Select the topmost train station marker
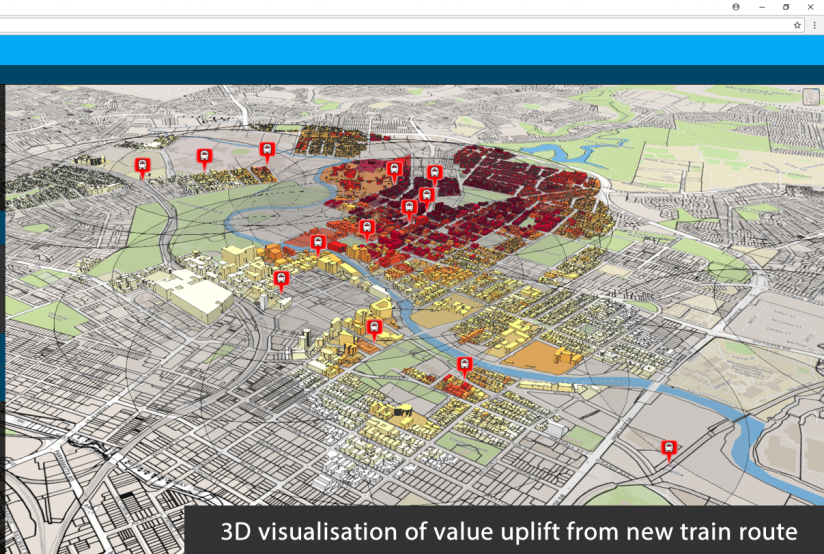 click(x=267, y=150)
